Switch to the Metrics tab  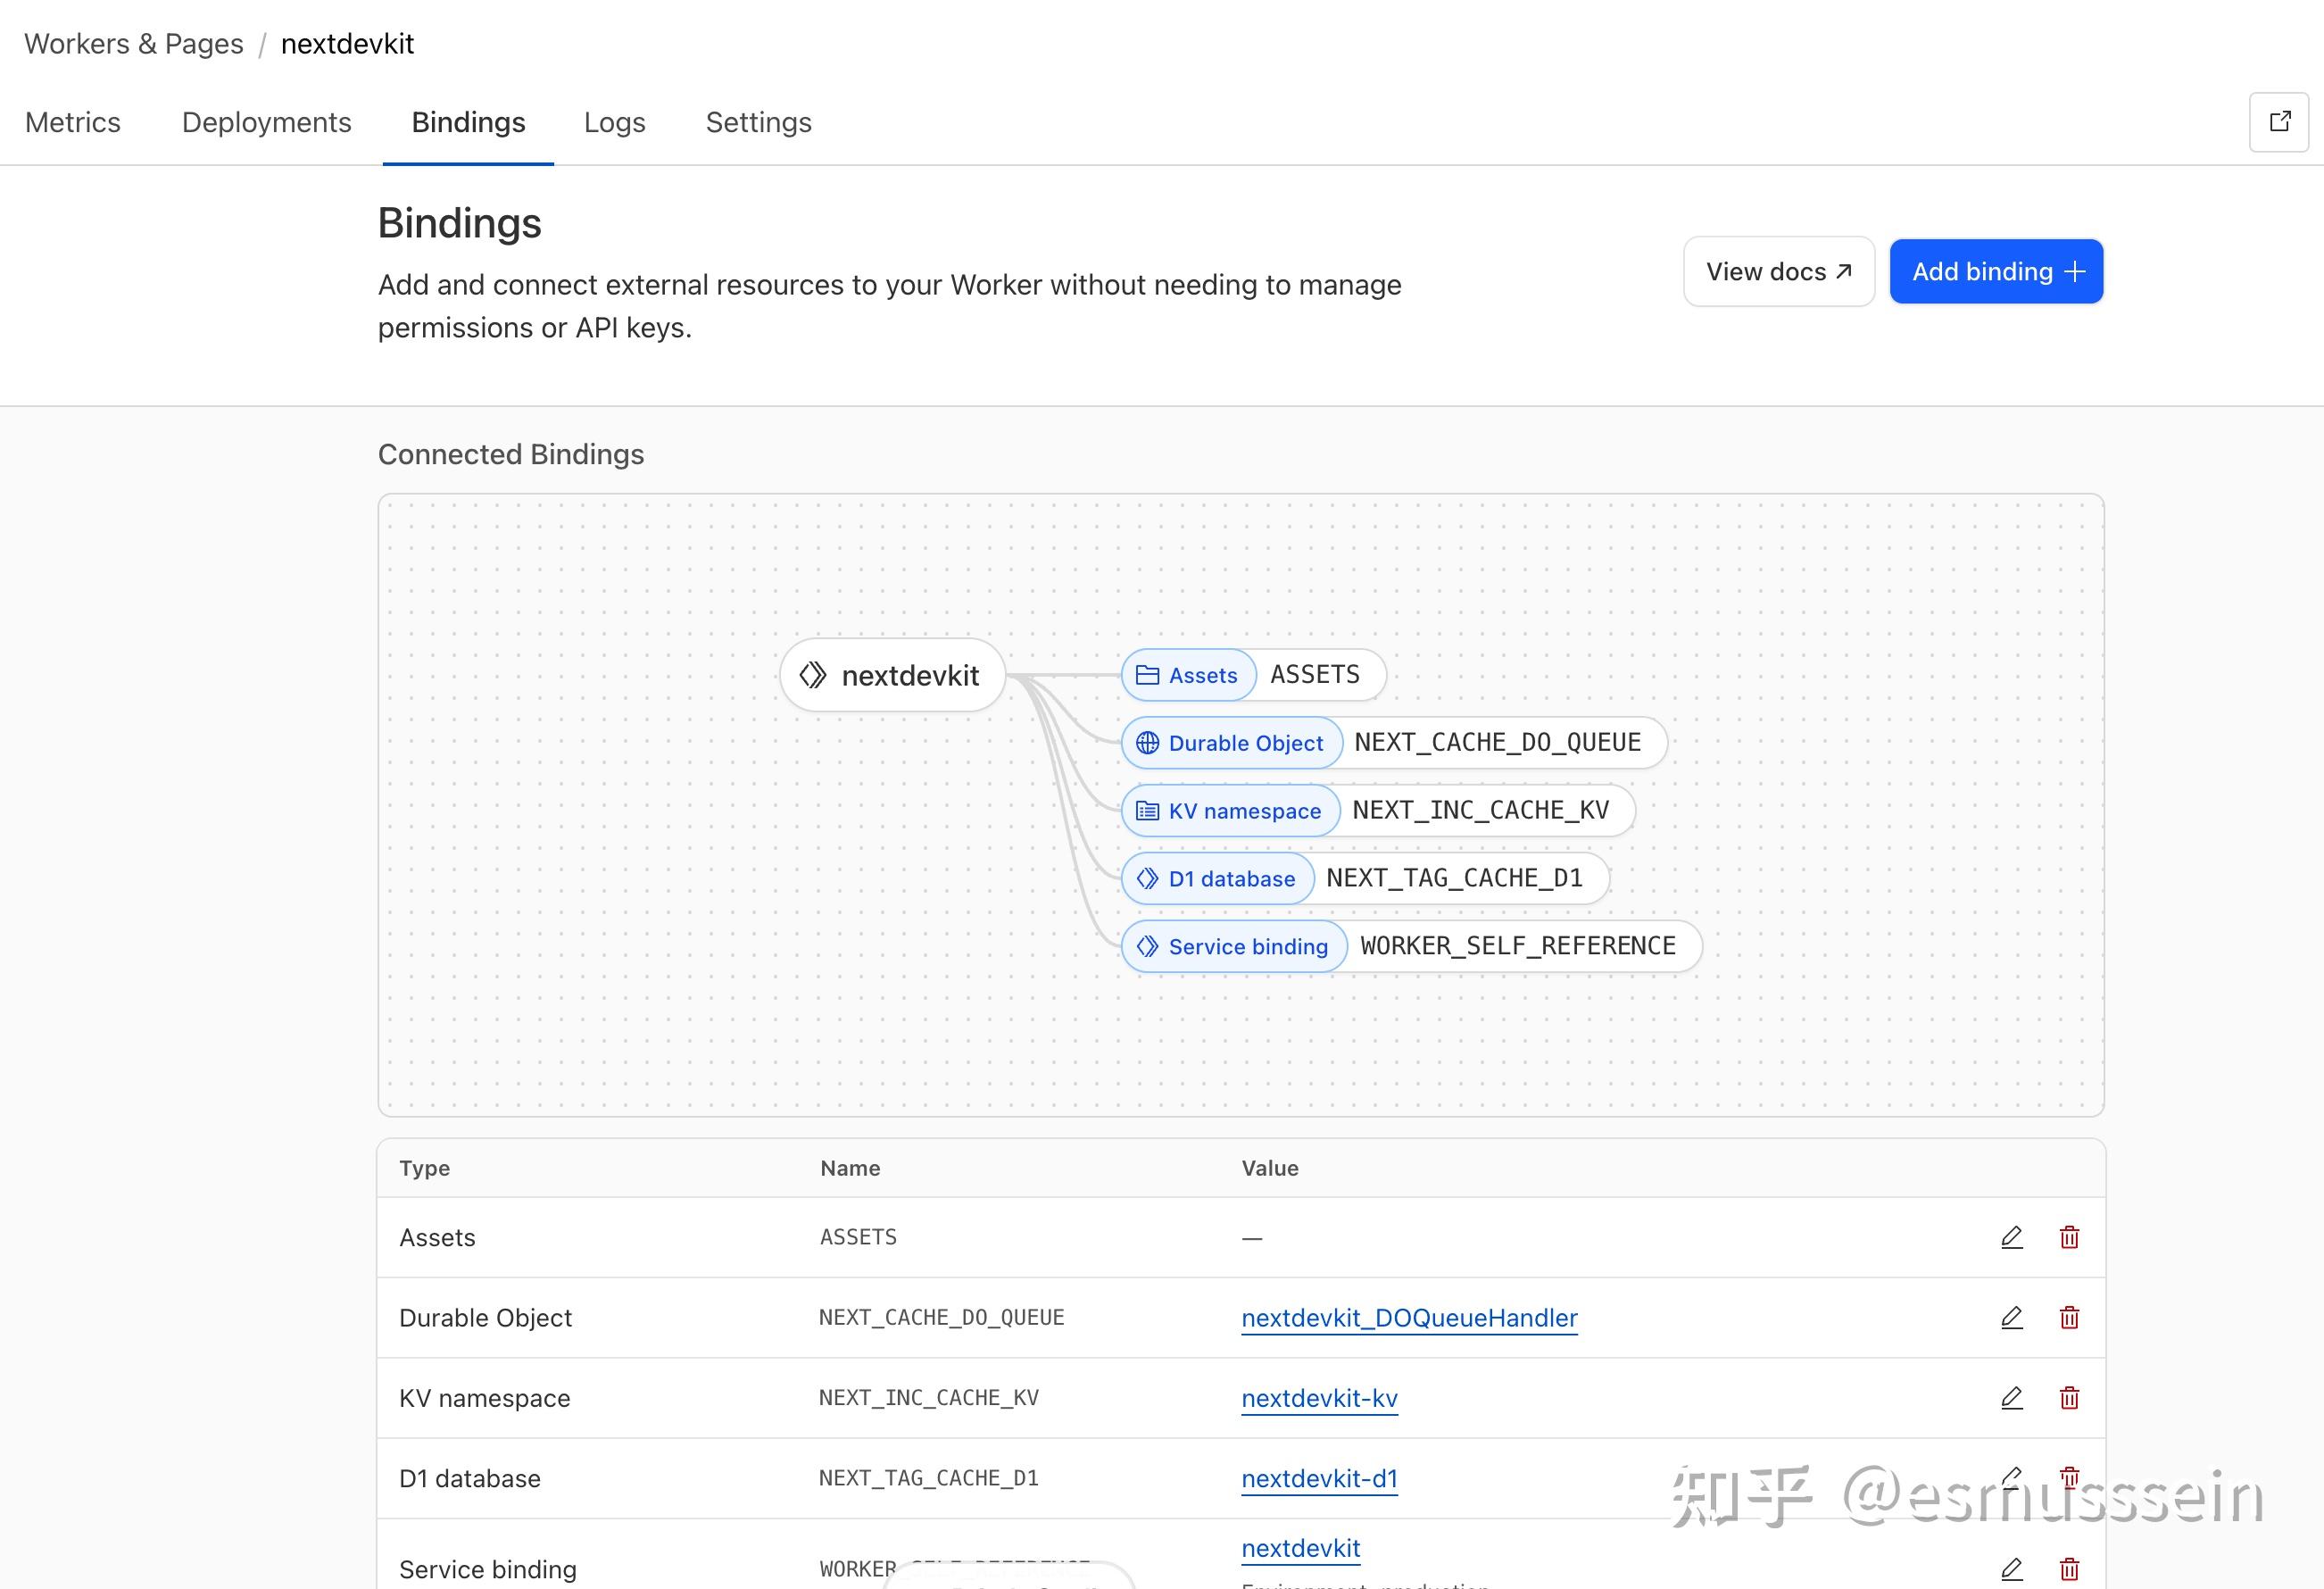(x=73, y=122)
